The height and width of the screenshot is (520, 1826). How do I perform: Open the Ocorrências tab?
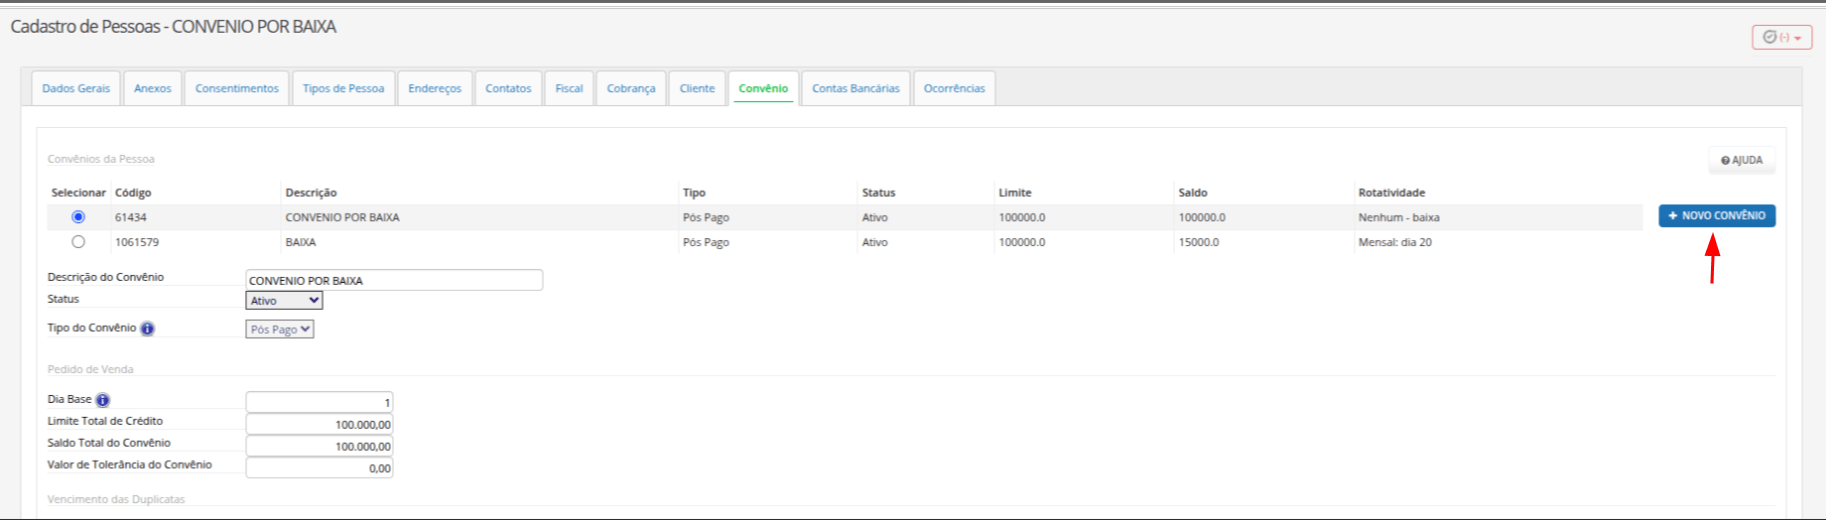pos(954,88)
